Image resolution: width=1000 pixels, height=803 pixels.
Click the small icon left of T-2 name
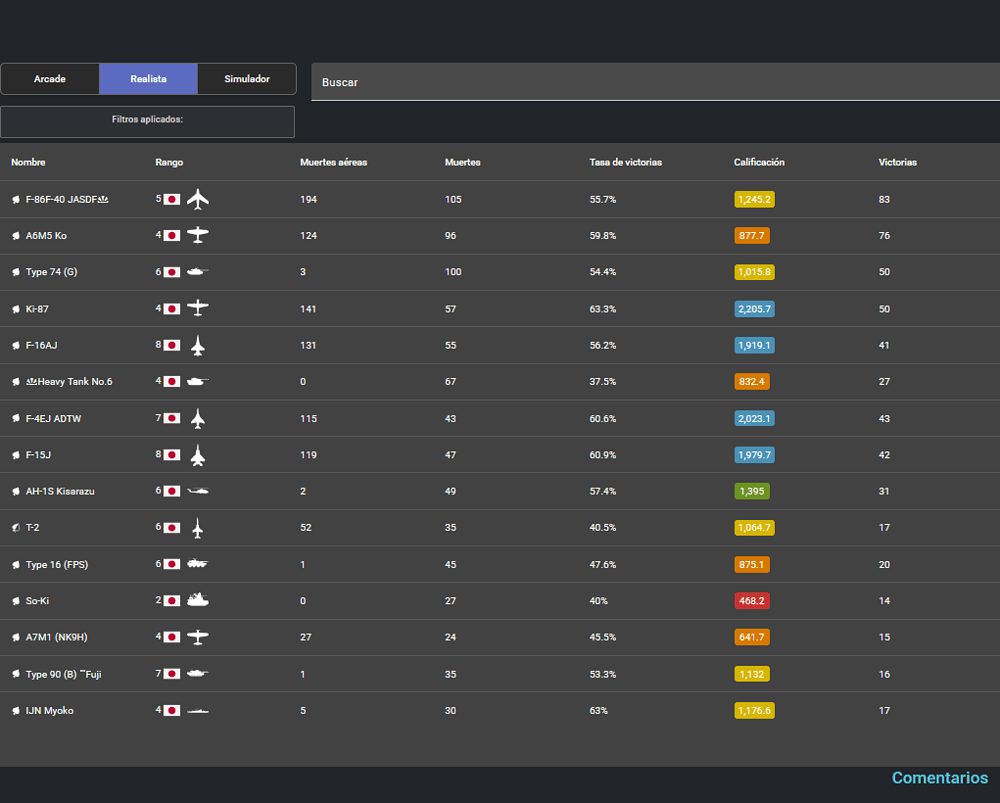pyautogui.click(x=16, y=527)
